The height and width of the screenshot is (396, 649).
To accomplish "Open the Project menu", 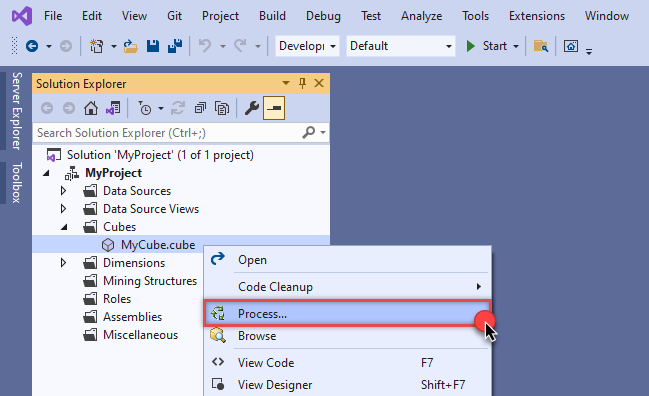I will pyautogui.click(x=220, y=16).
